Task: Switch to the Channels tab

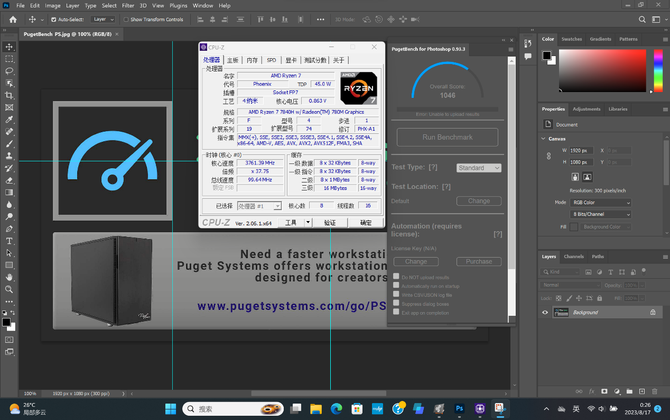Action: tap(573, 256)
